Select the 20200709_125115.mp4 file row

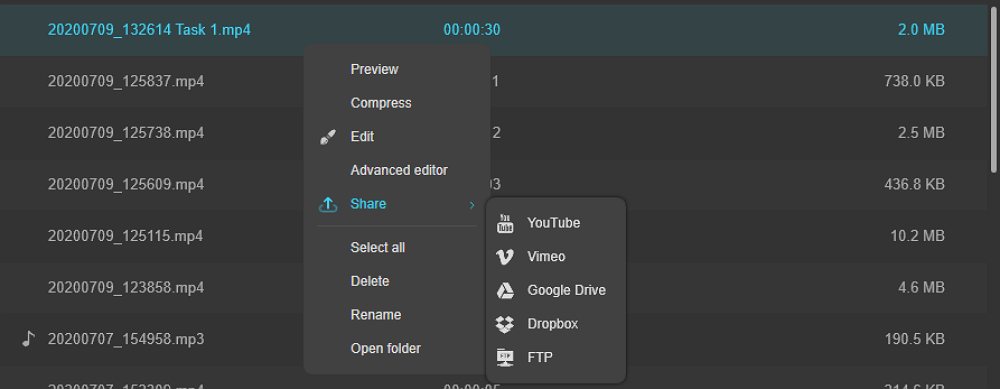(x=494, y=236)
